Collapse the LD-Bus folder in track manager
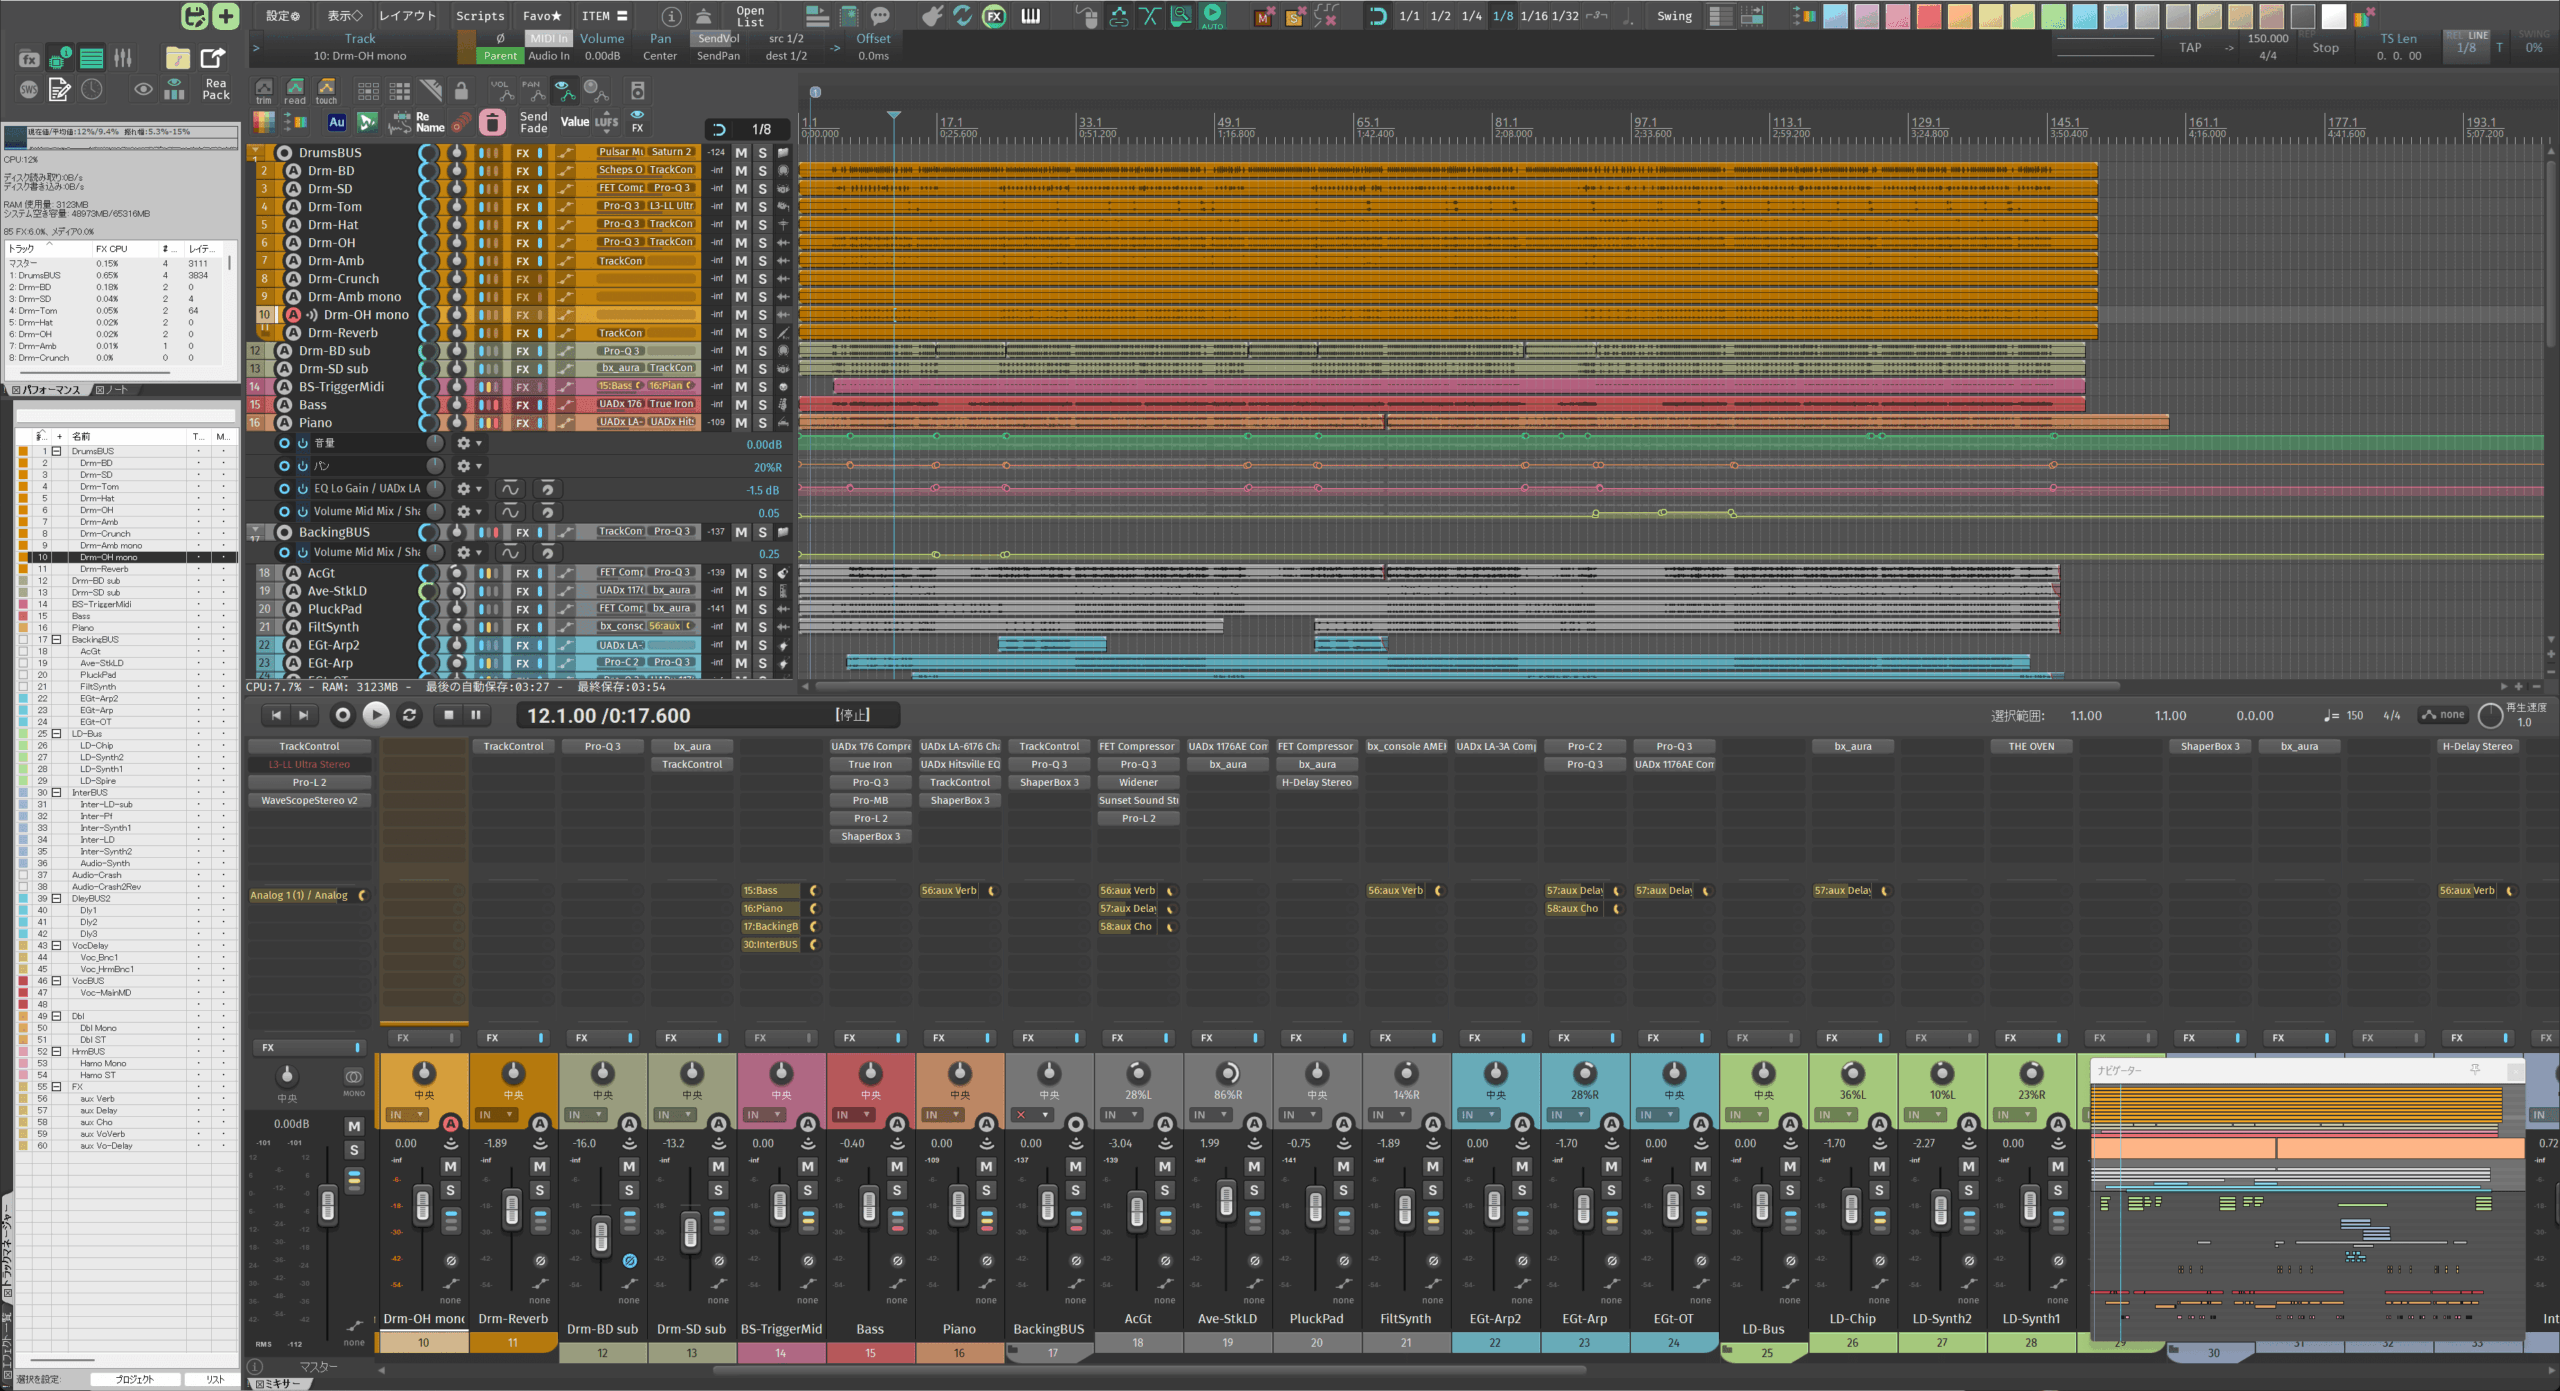 click(57, 734)
